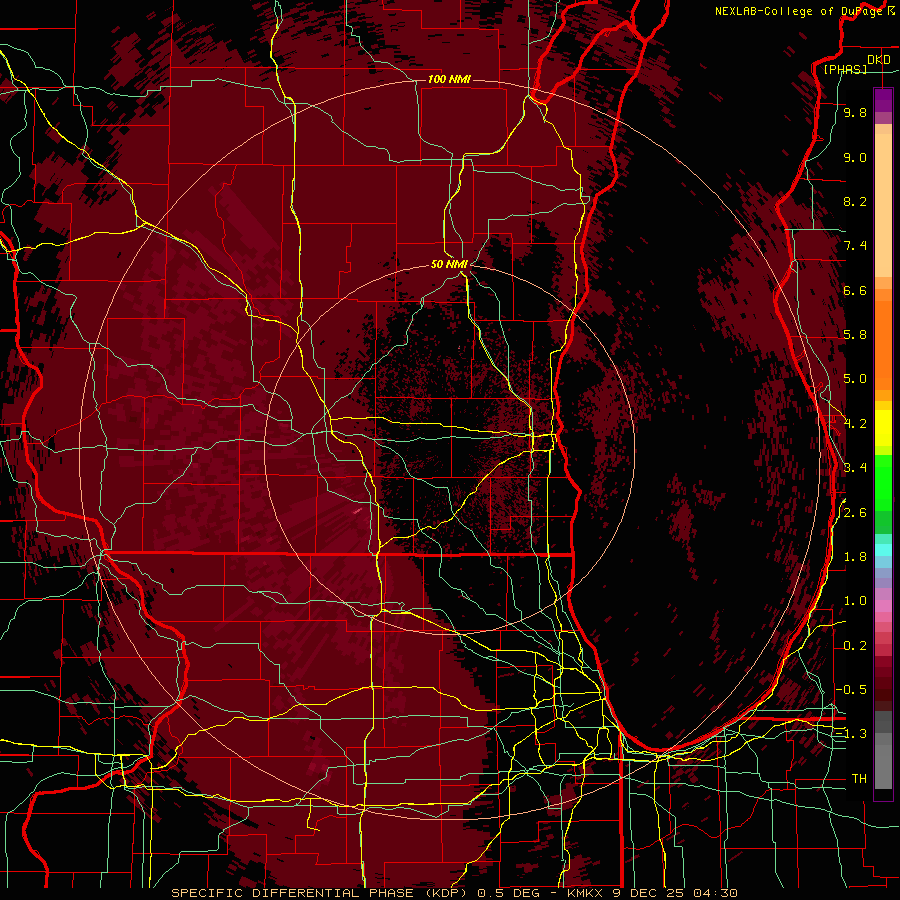The image size is (900, 900).
Task: Click the -1.3 scale value
Action: (x=852, y=734)
